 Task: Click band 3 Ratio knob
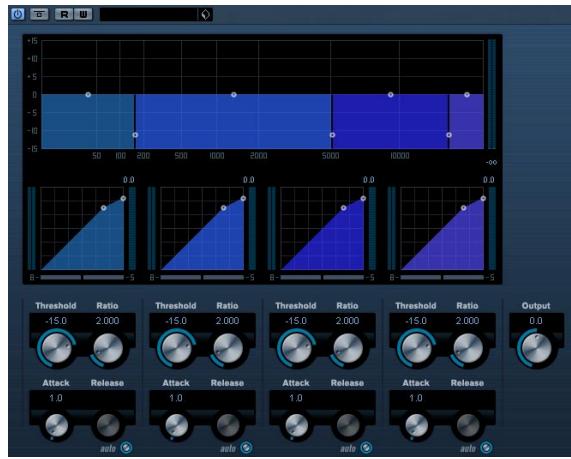tap(348, 349)
